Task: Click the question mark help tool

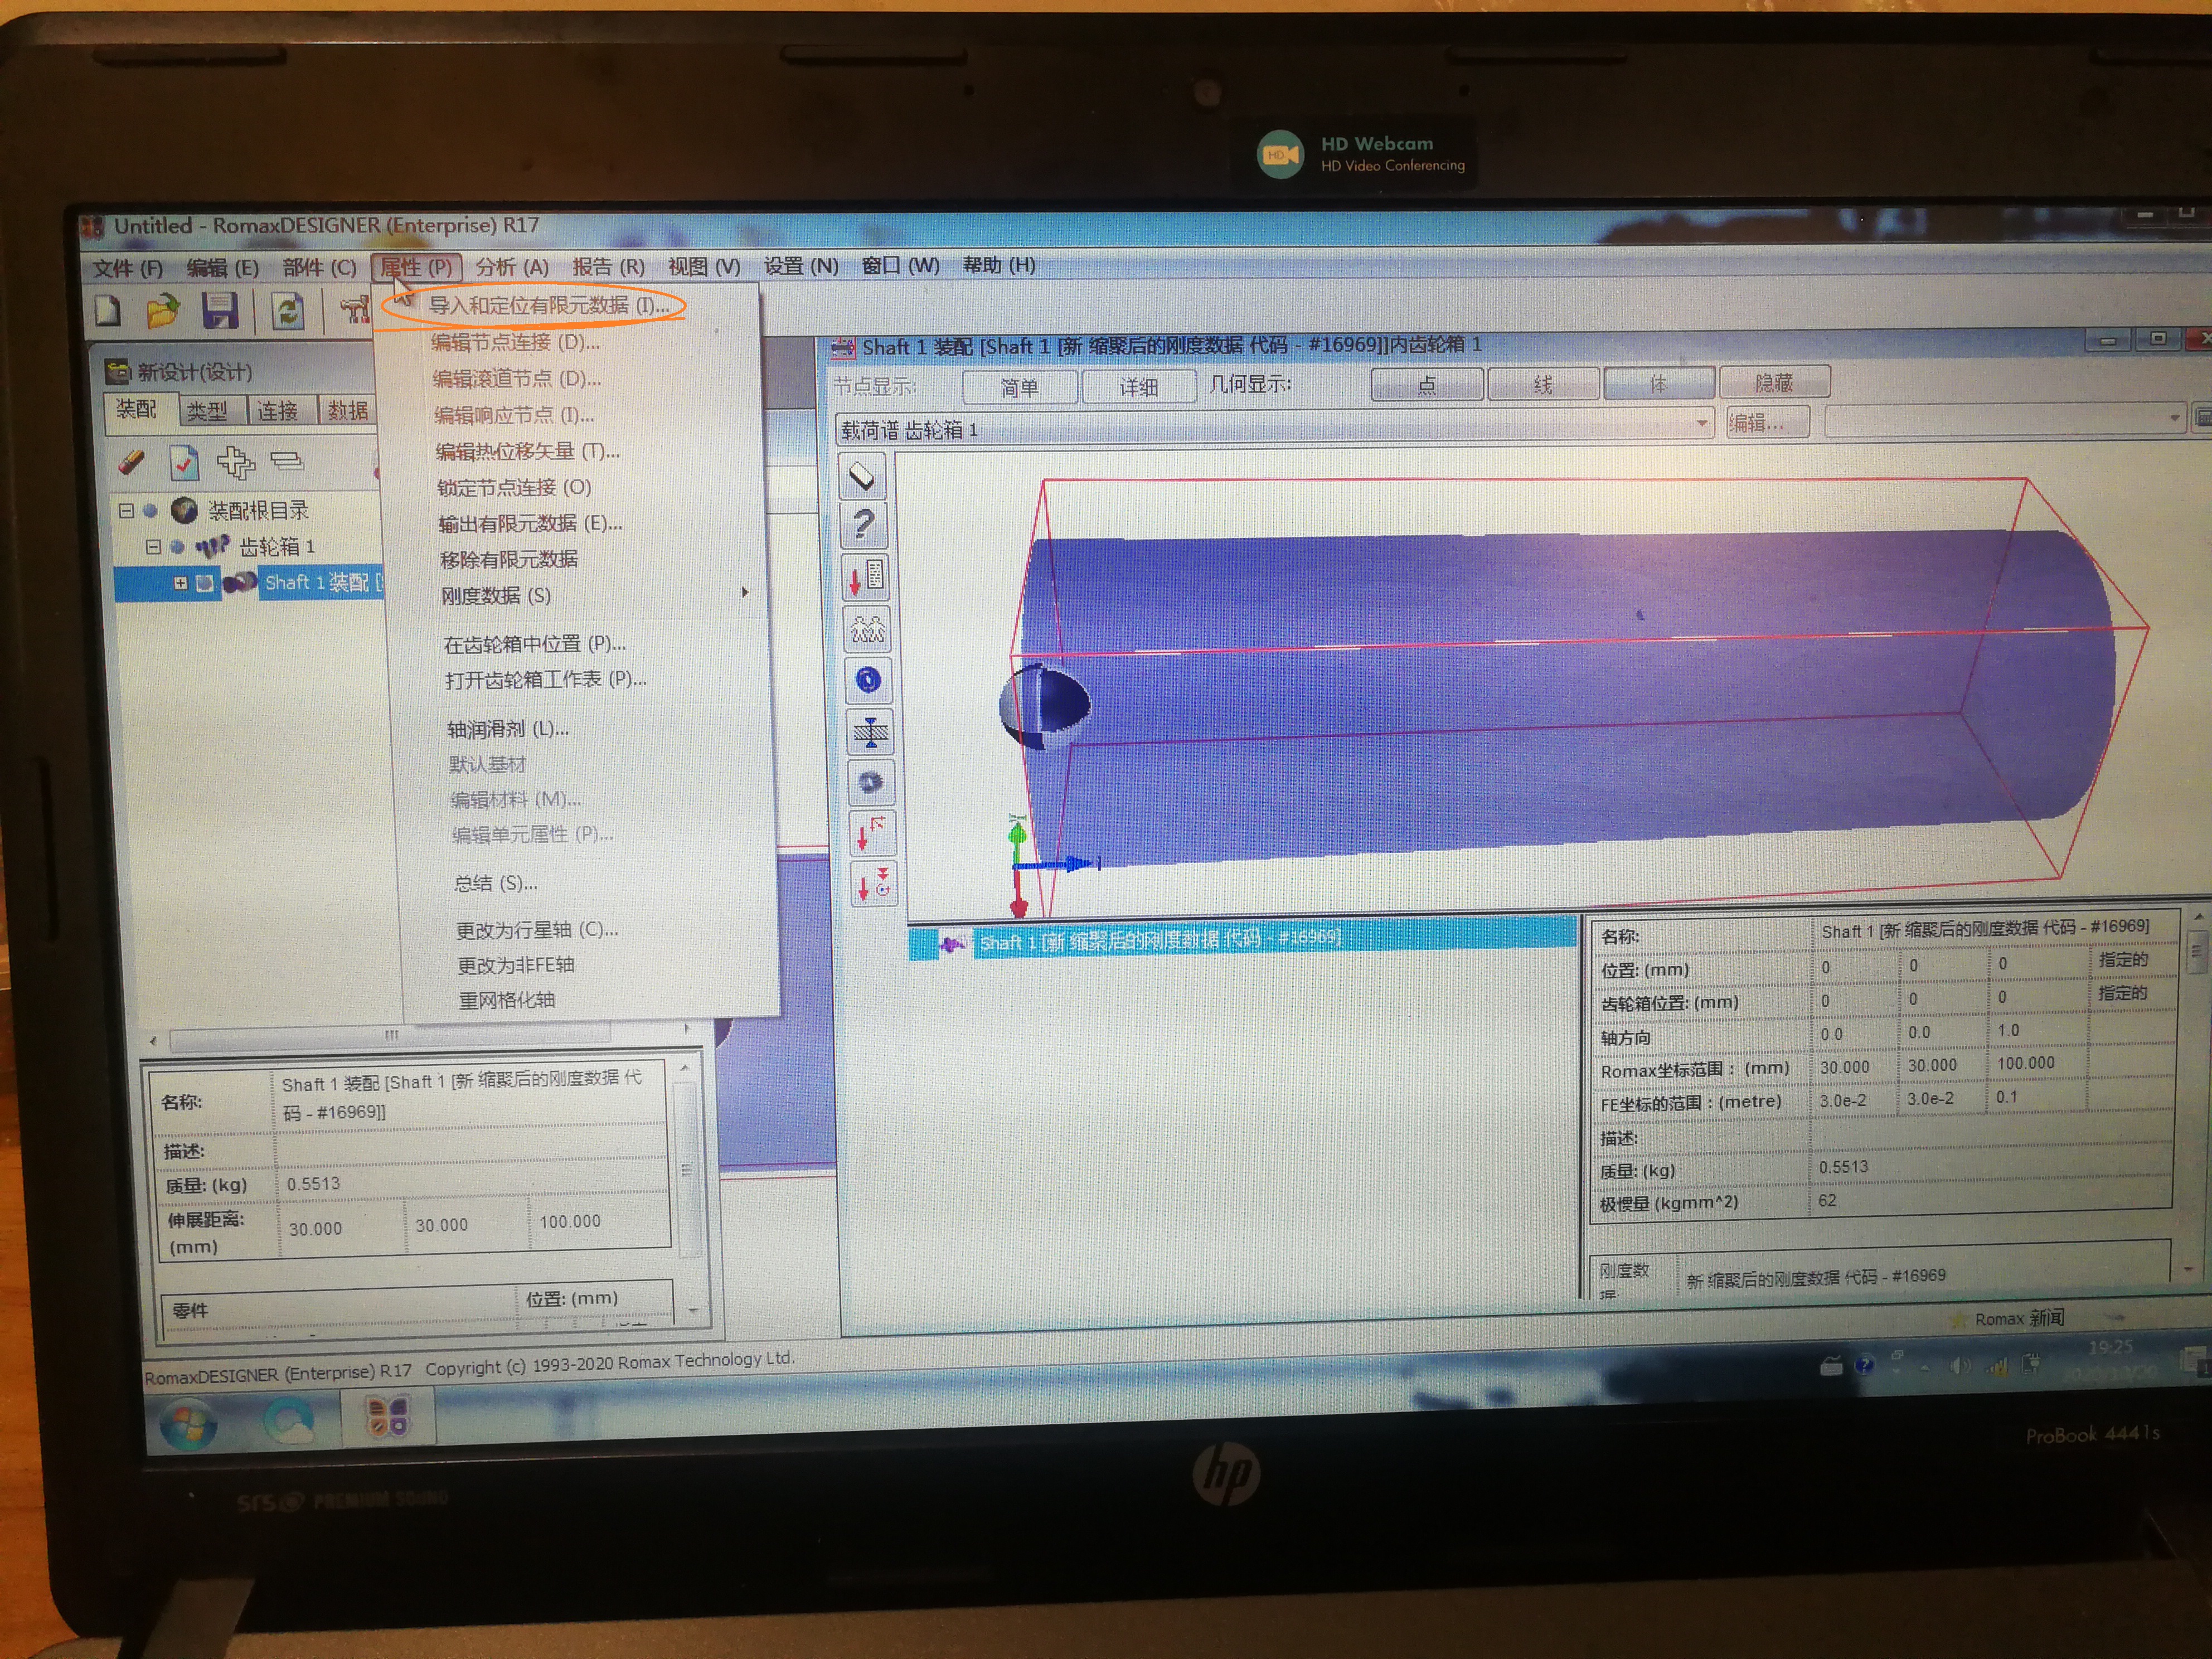Action: point(863,526)
